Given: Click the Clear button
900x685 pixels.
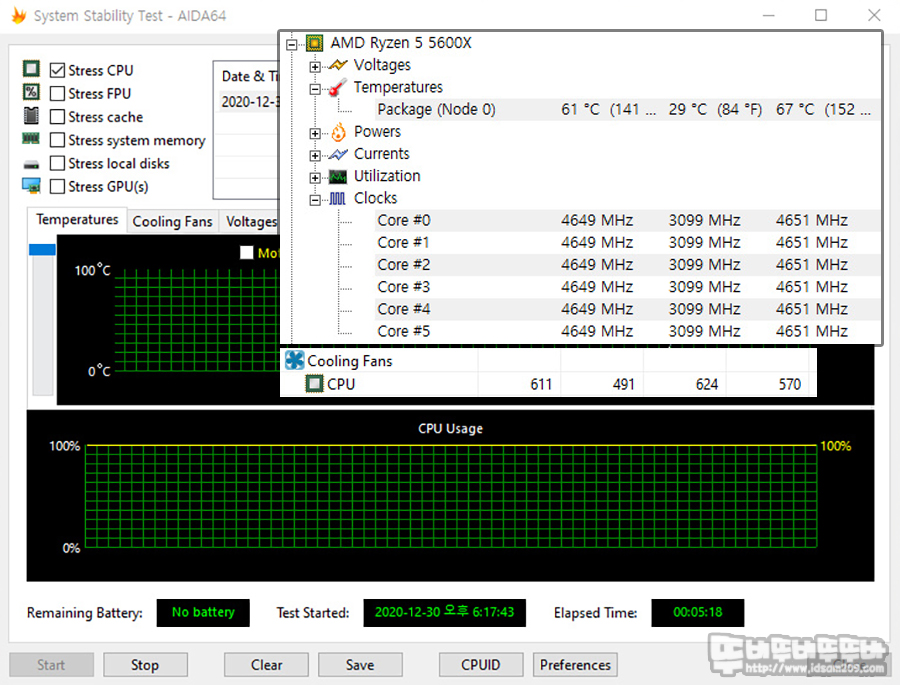Looking at the screenshot, I should pos(266,665).
